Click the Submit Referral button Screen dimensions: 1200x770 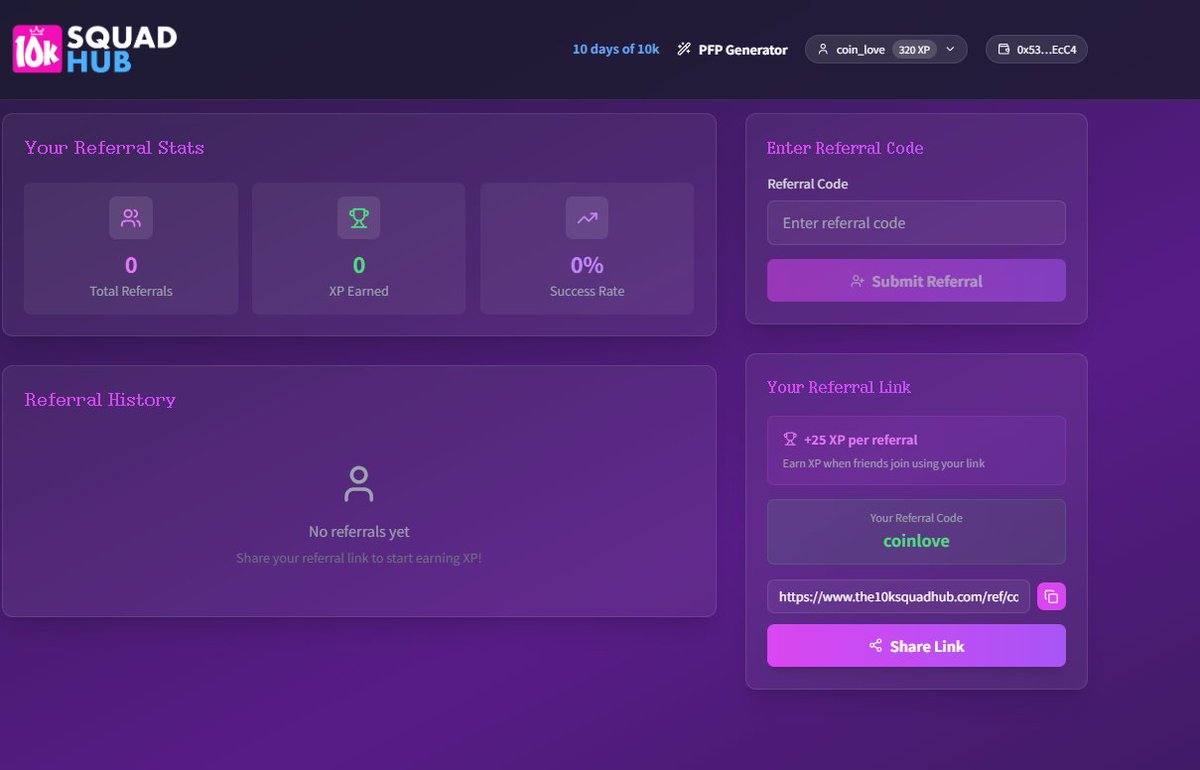click(916, 281)
